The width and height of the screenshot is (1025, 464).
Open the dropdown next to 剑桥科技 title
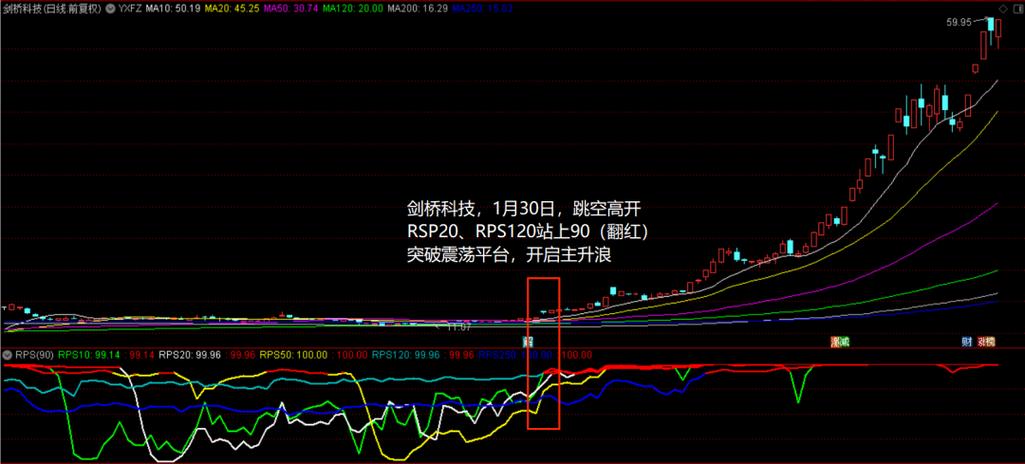(108, 9)
